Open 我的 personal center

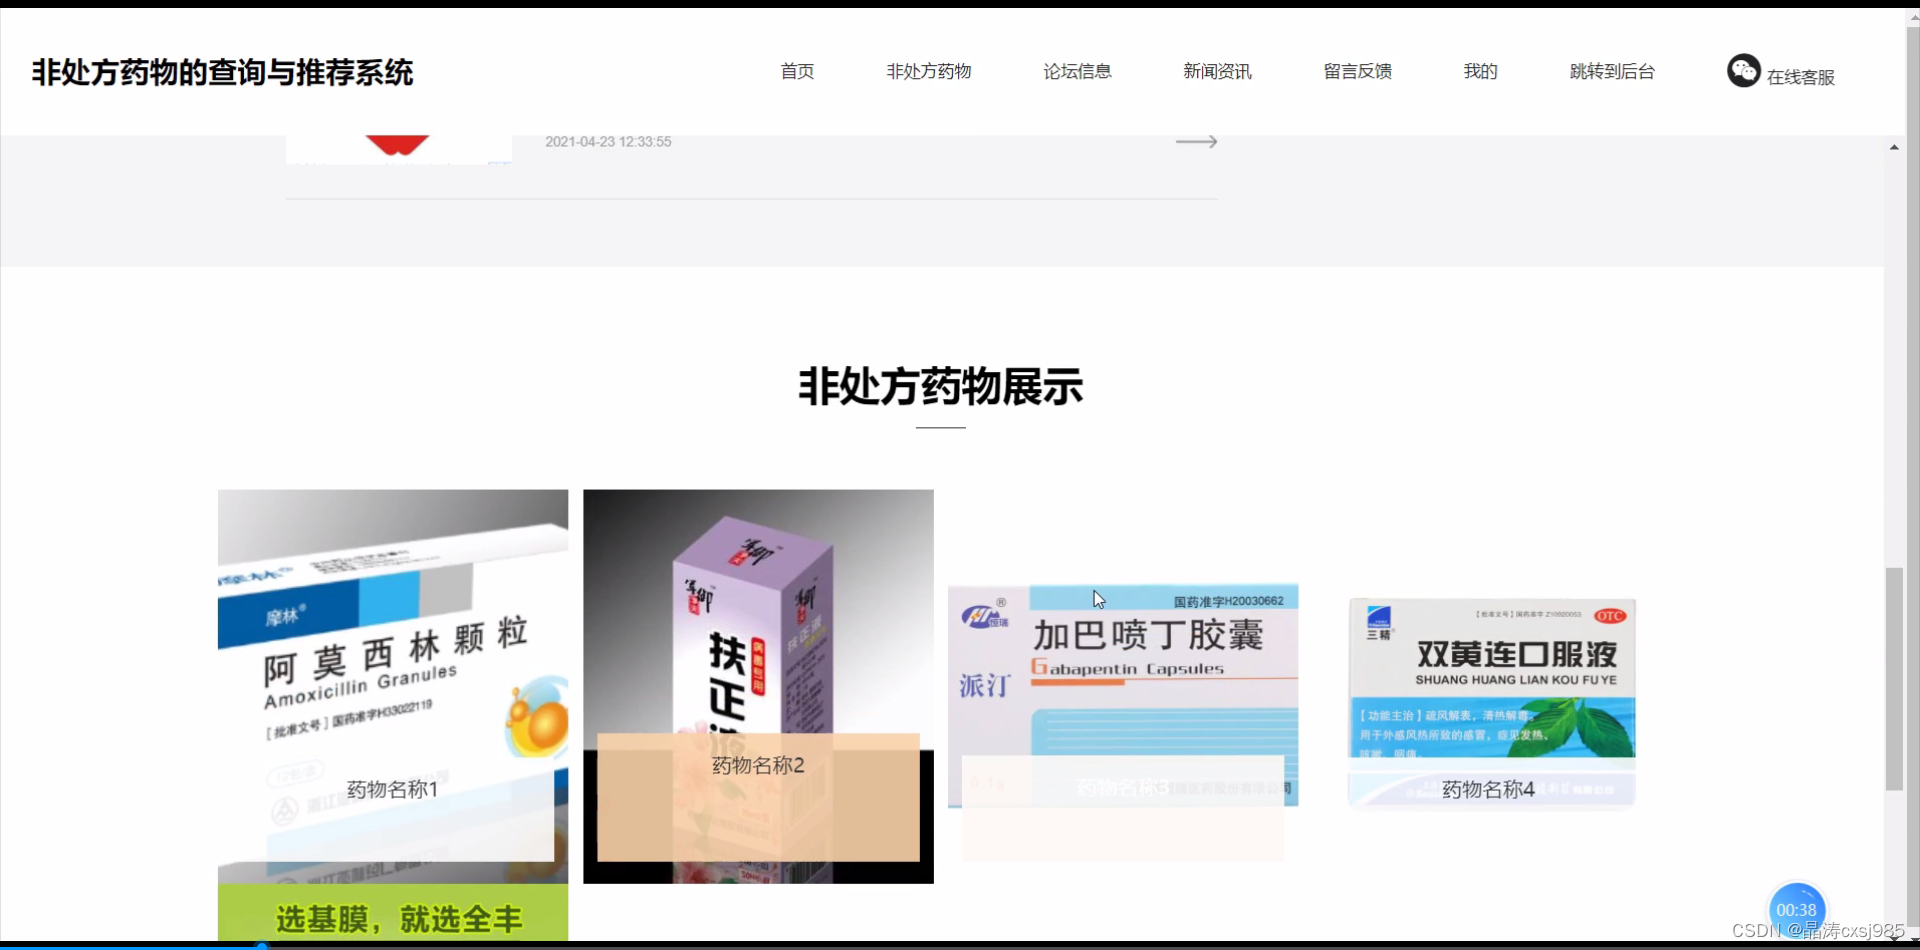click(x=1479, y=71)
